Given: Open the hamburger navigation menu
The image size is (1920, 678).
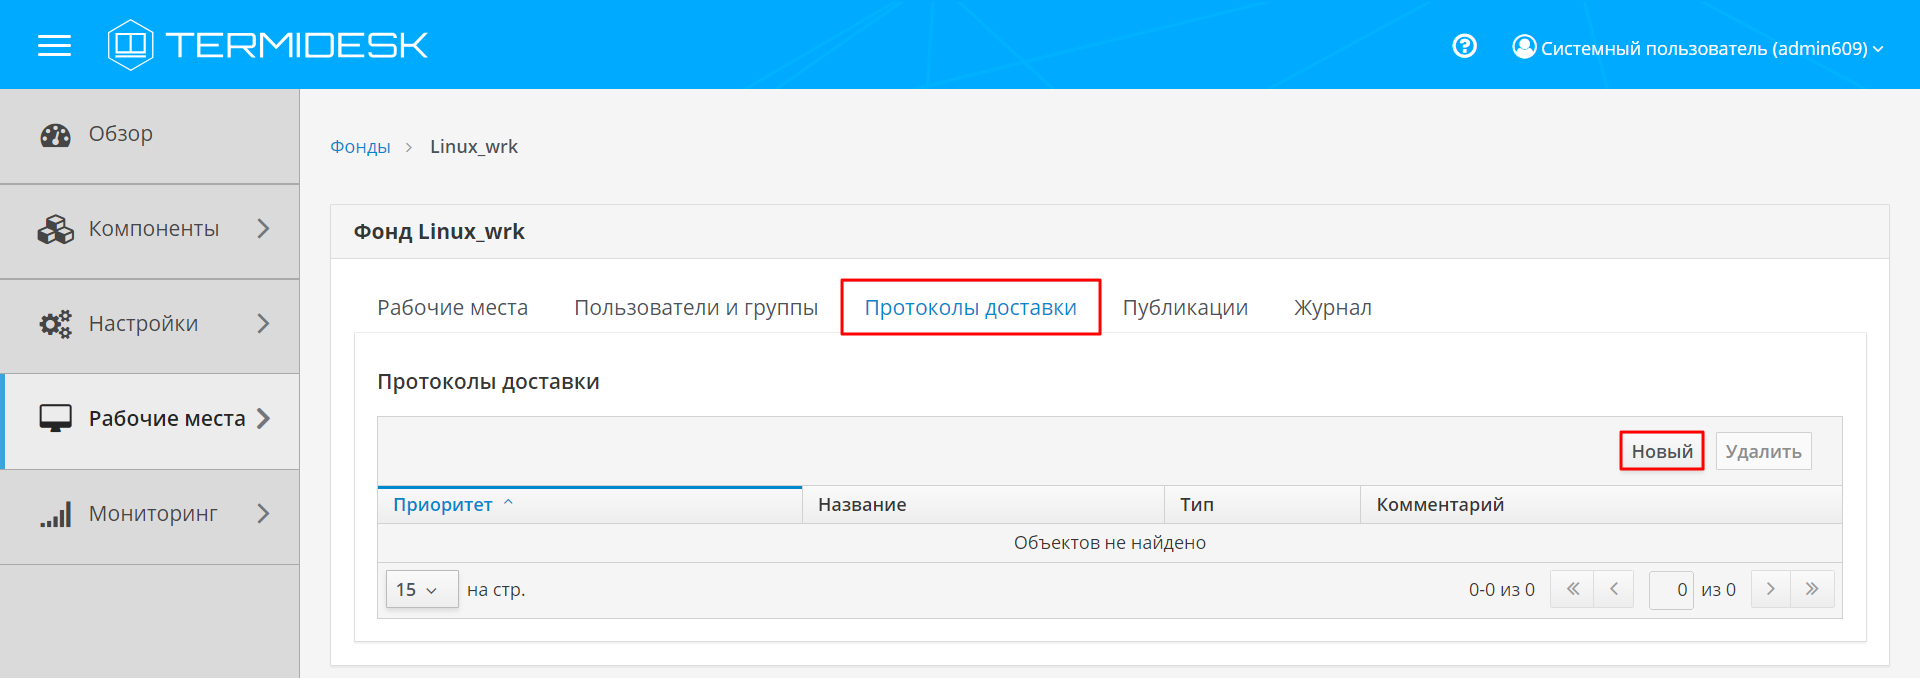Looking at the screenshot, I should pos(54,46).
